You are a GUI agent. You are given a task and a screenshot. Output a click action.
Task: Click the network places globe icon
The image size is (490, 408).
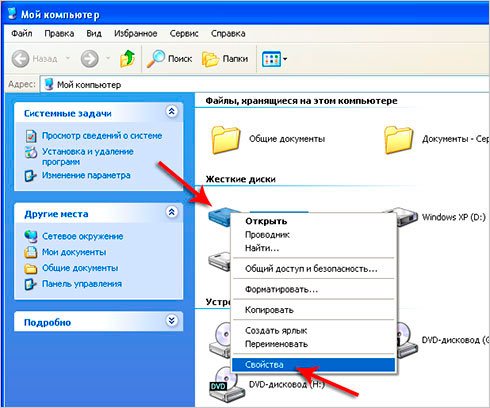point(31,236)
